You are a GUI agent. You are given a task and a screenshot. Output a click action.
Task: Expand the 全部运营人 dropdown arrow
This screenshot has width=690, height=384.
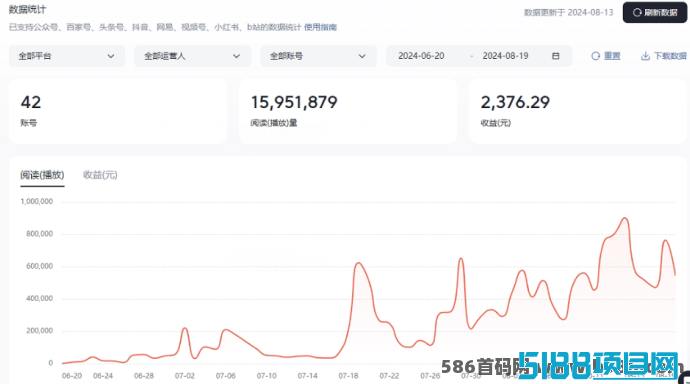pyautogui.click(x=236, y=56)
